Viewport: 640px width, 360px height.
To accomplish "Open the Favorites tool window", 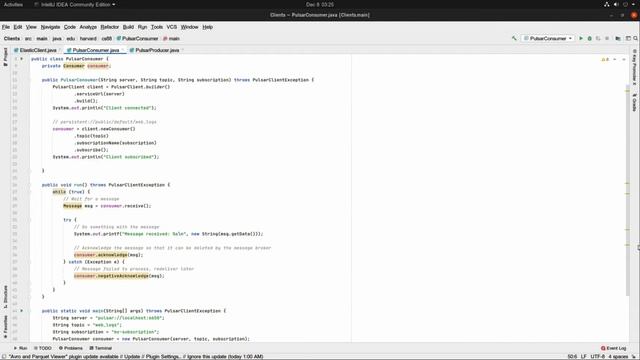I will [5, 327].
